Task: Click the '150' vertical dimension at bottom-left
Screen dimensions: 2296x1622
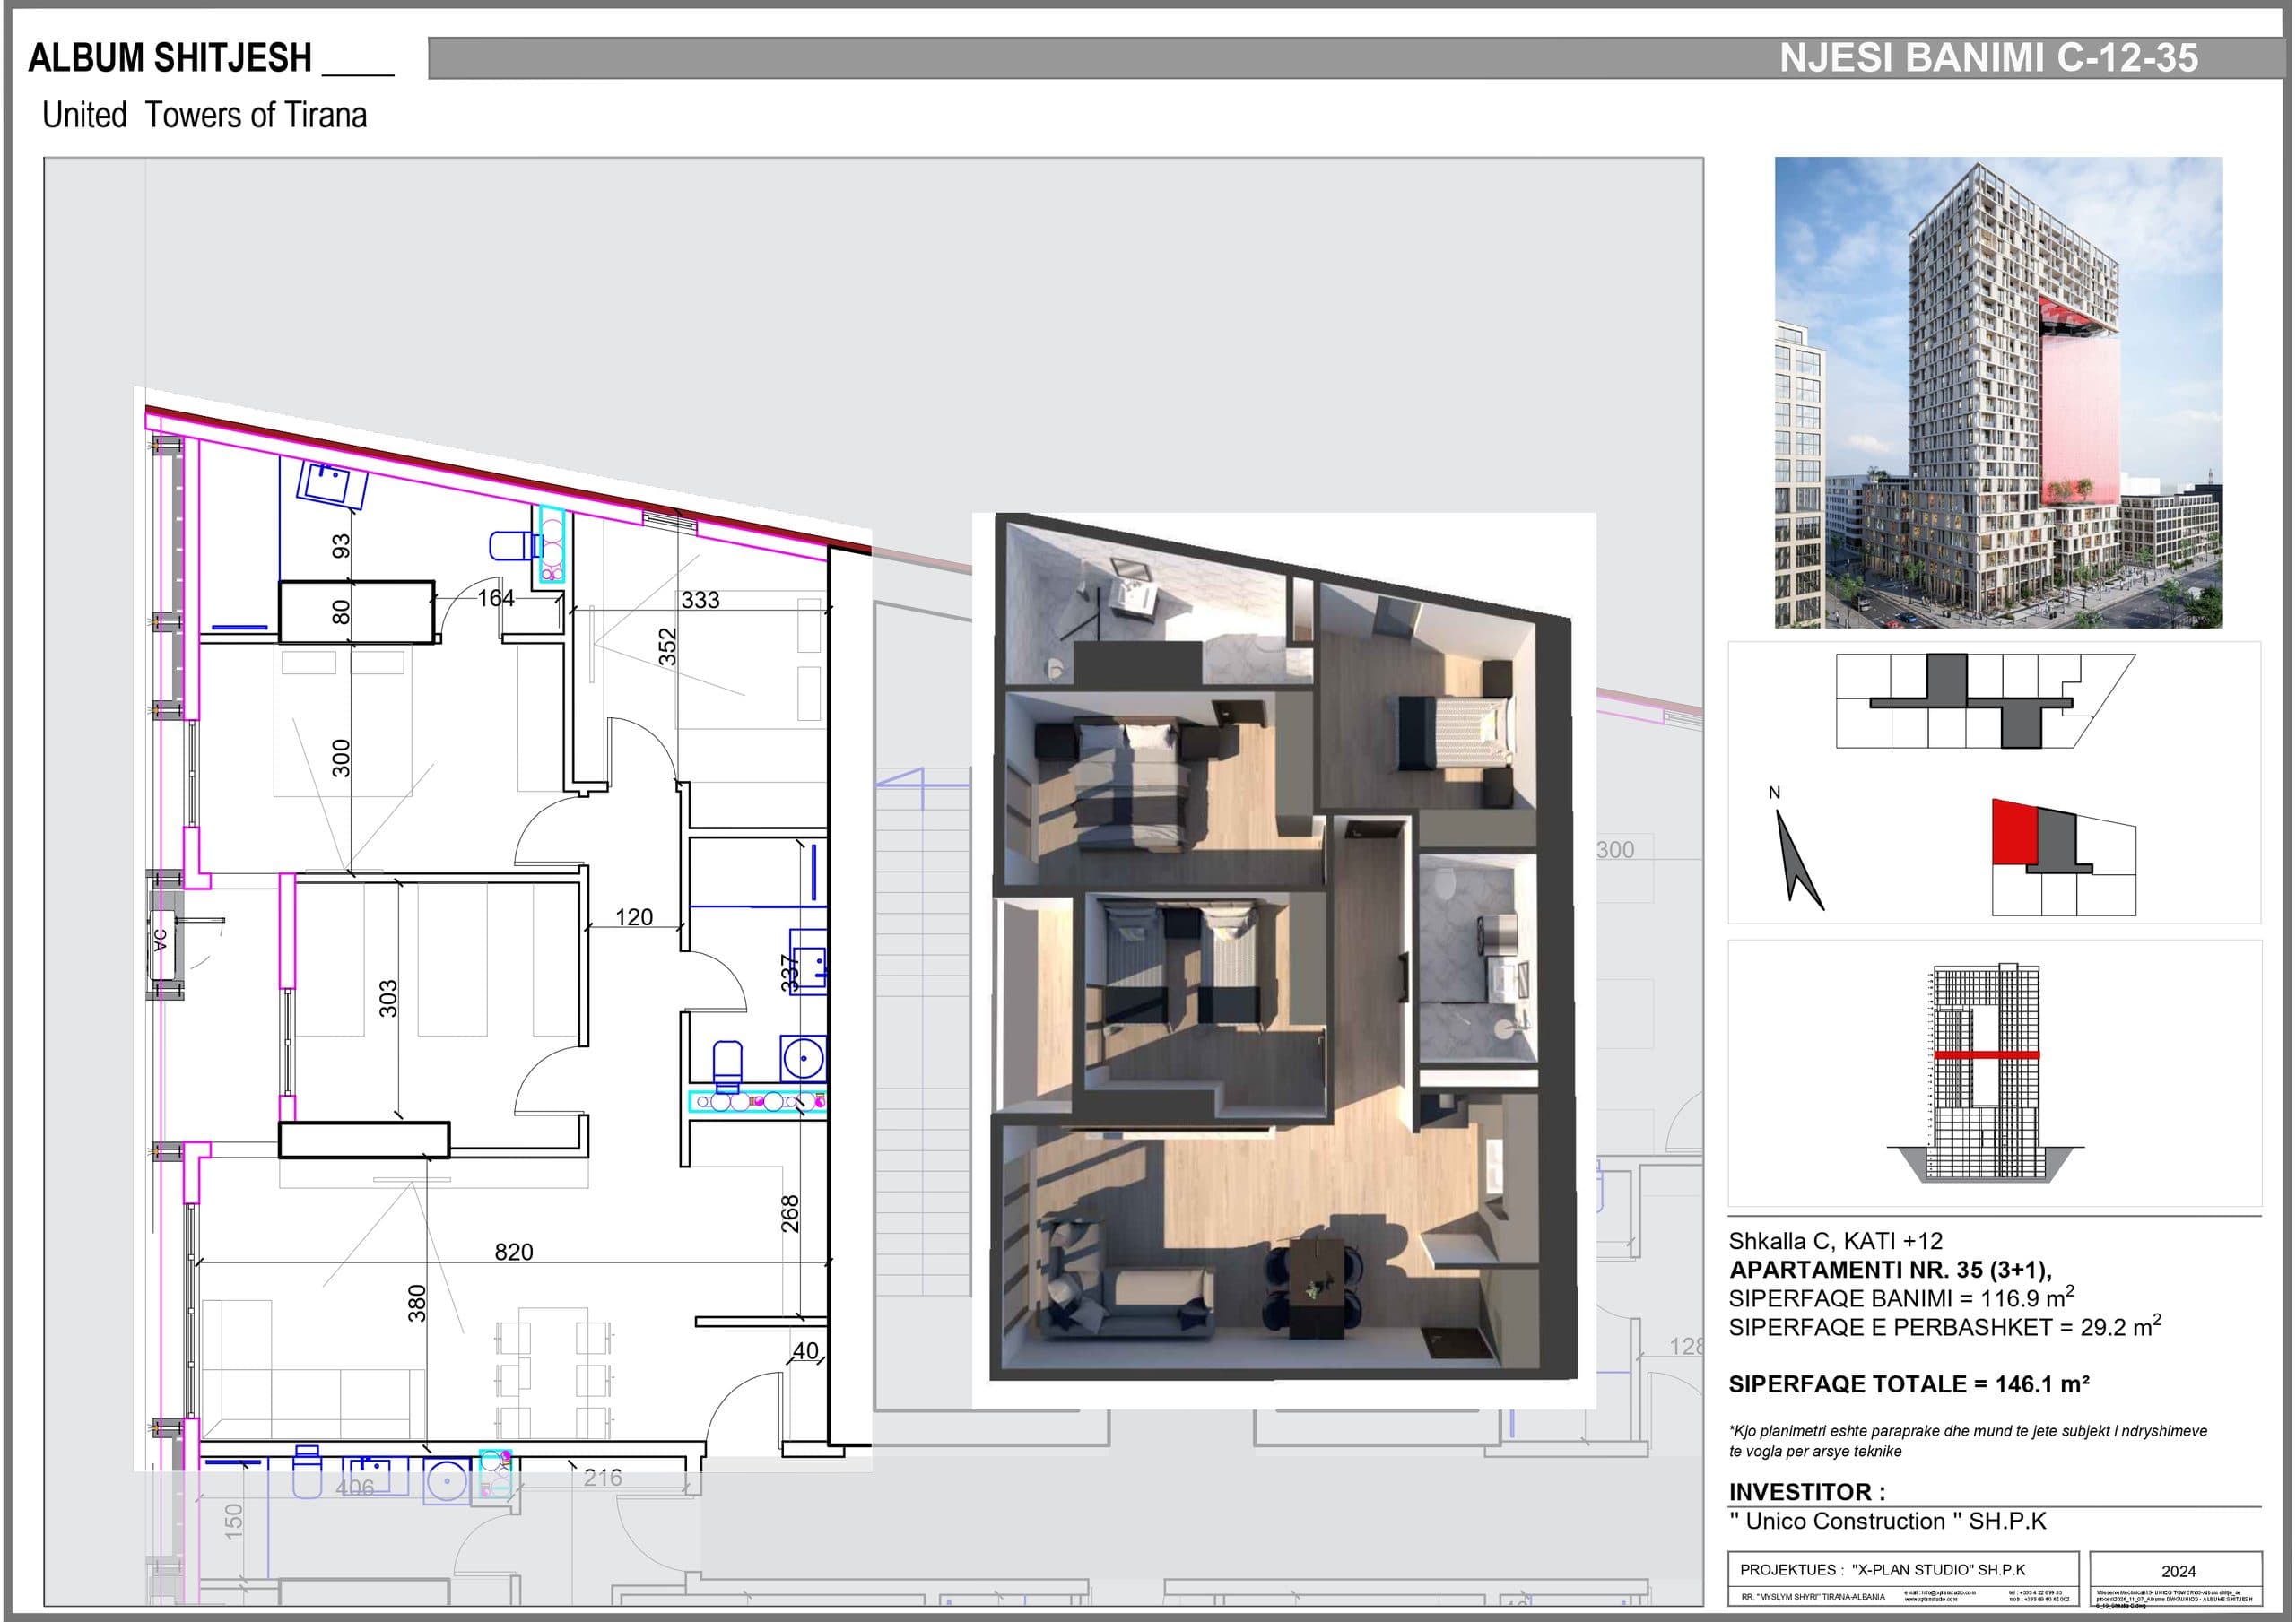Action: 233,1522
